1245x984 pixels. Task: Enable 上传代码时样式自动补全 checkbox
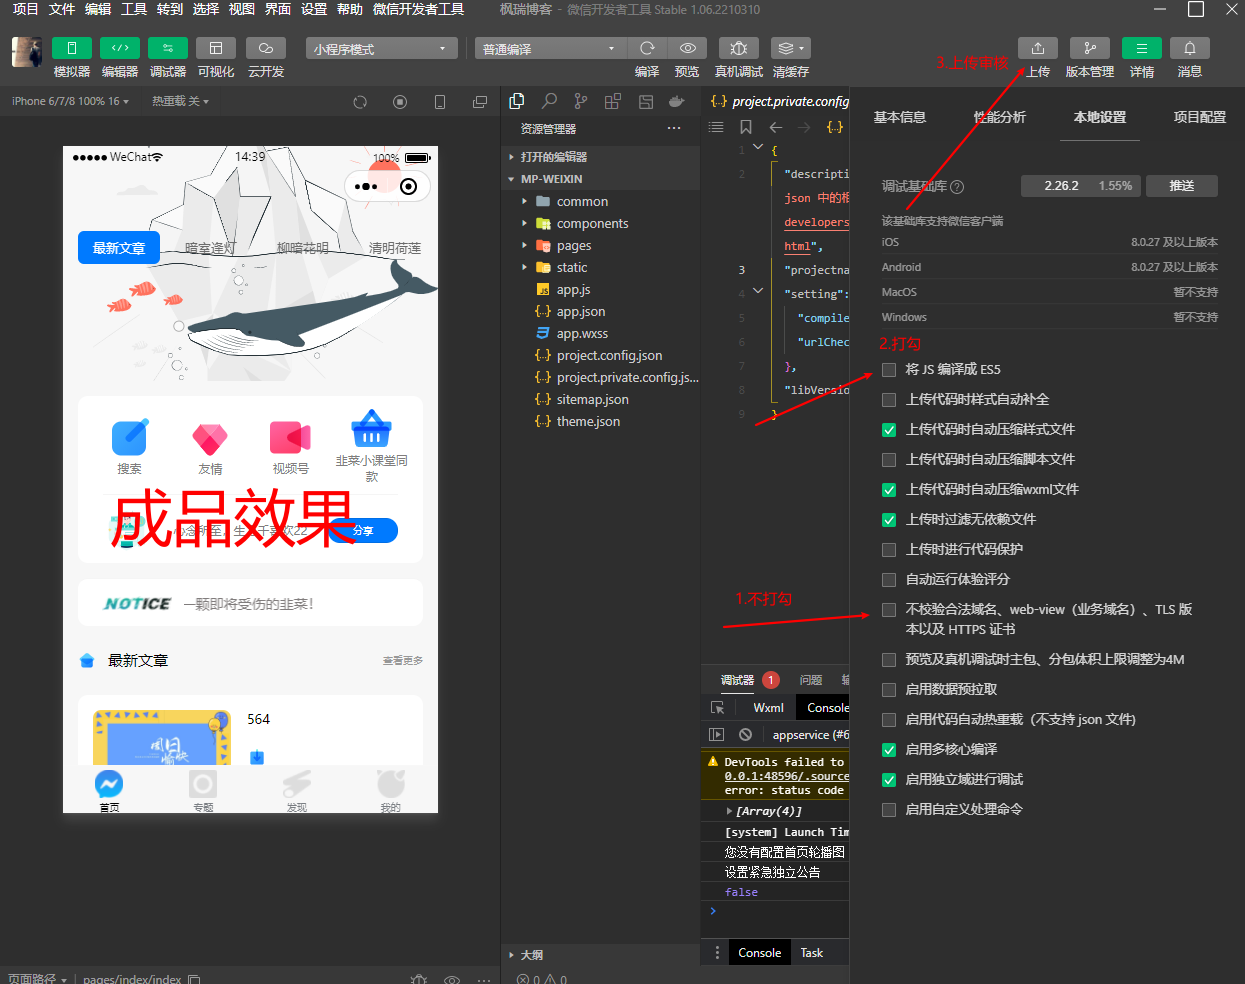[x=889, y=400]
